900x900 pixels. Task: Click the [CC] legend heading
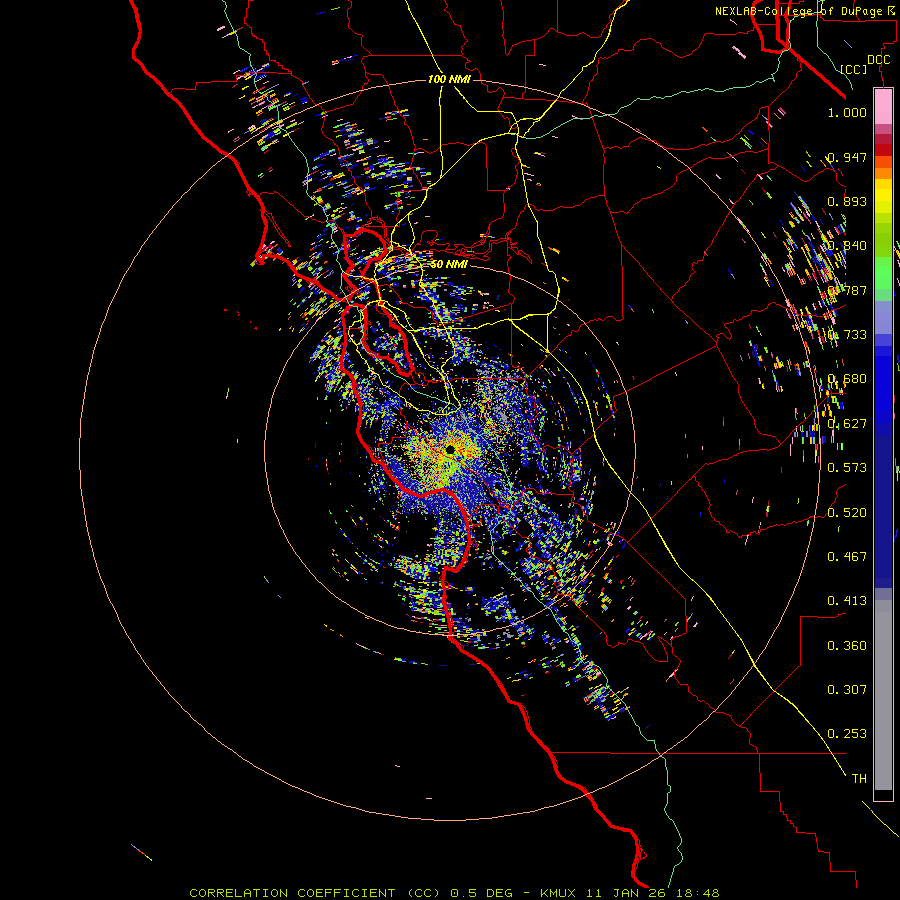(x=854, y=69)
